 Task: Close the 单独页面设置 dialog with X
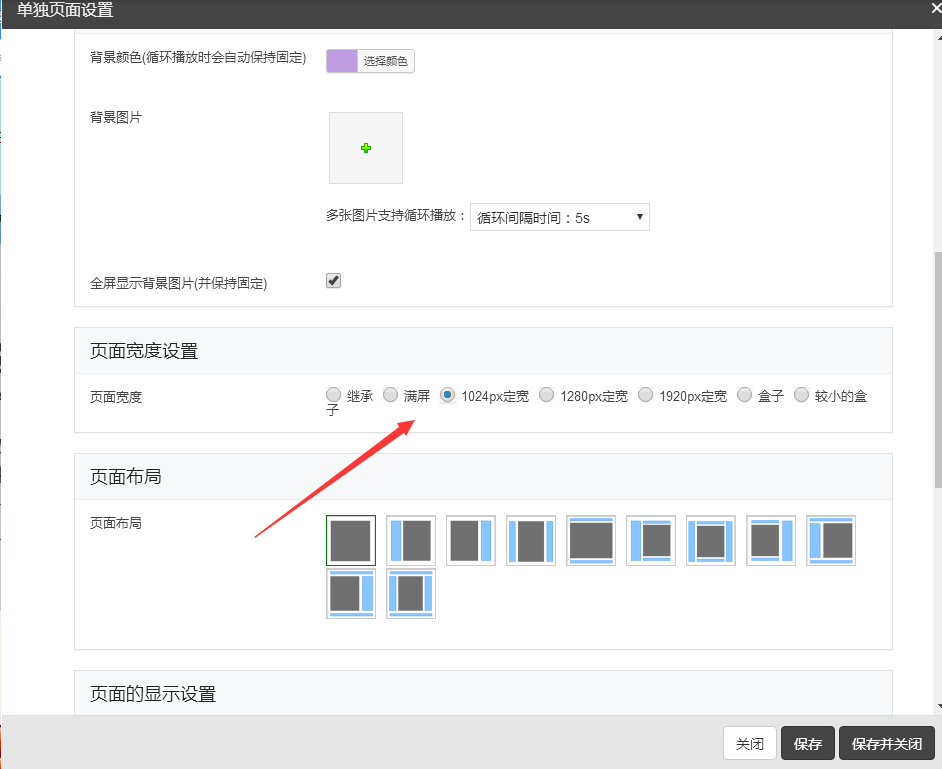[936, 8]
